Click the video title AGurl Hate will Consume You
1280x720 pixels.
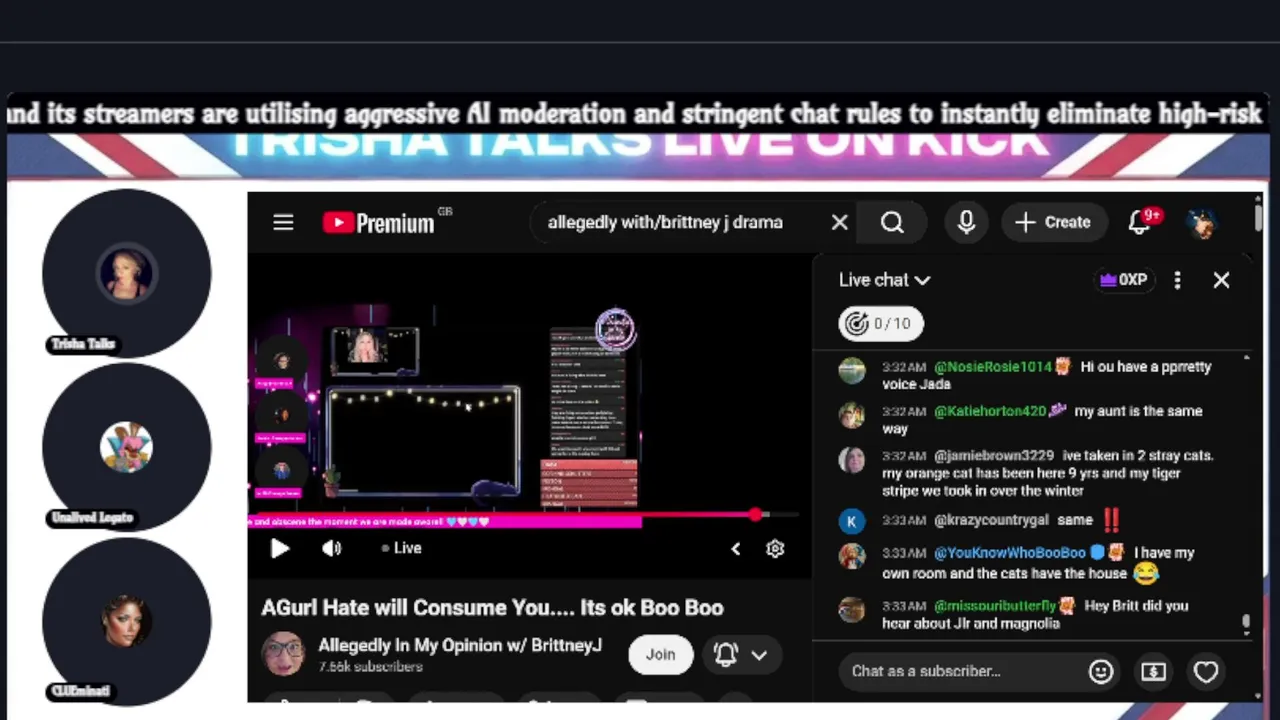tap(492, 607)
